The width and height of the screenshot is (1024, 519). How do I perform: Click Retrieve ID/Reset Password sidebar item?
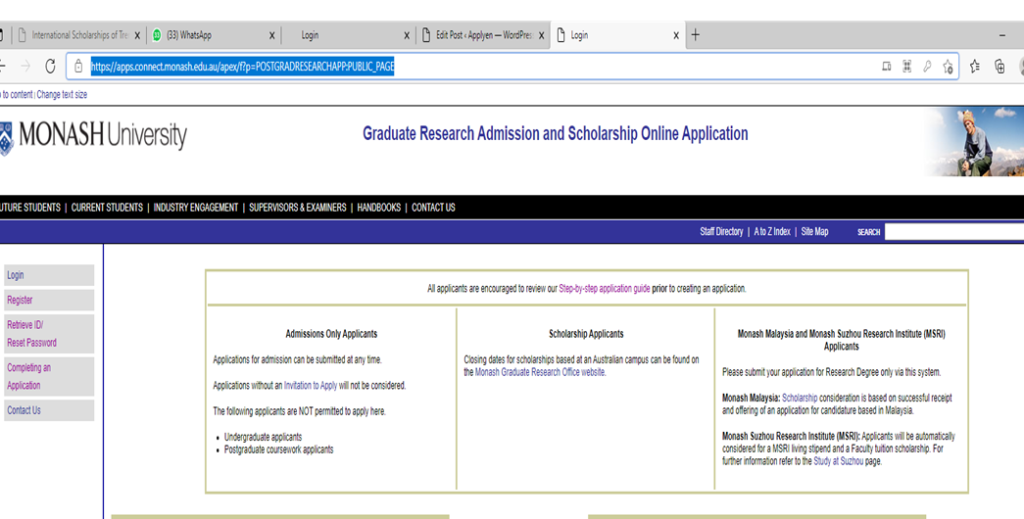coord(49,334)
